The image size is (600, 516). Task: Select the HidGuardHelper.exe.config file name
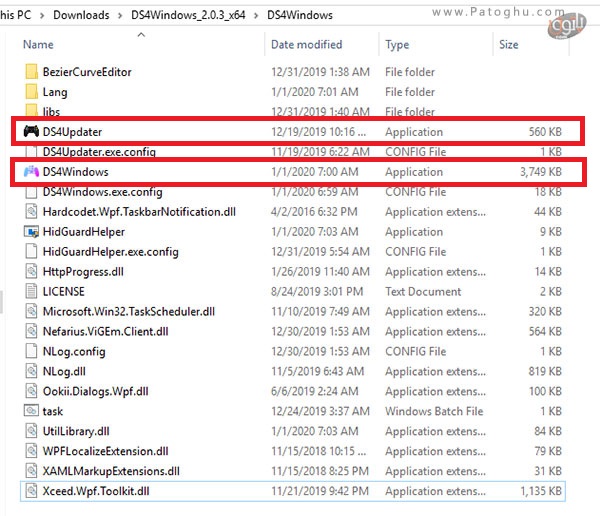(x=111, y=252)
